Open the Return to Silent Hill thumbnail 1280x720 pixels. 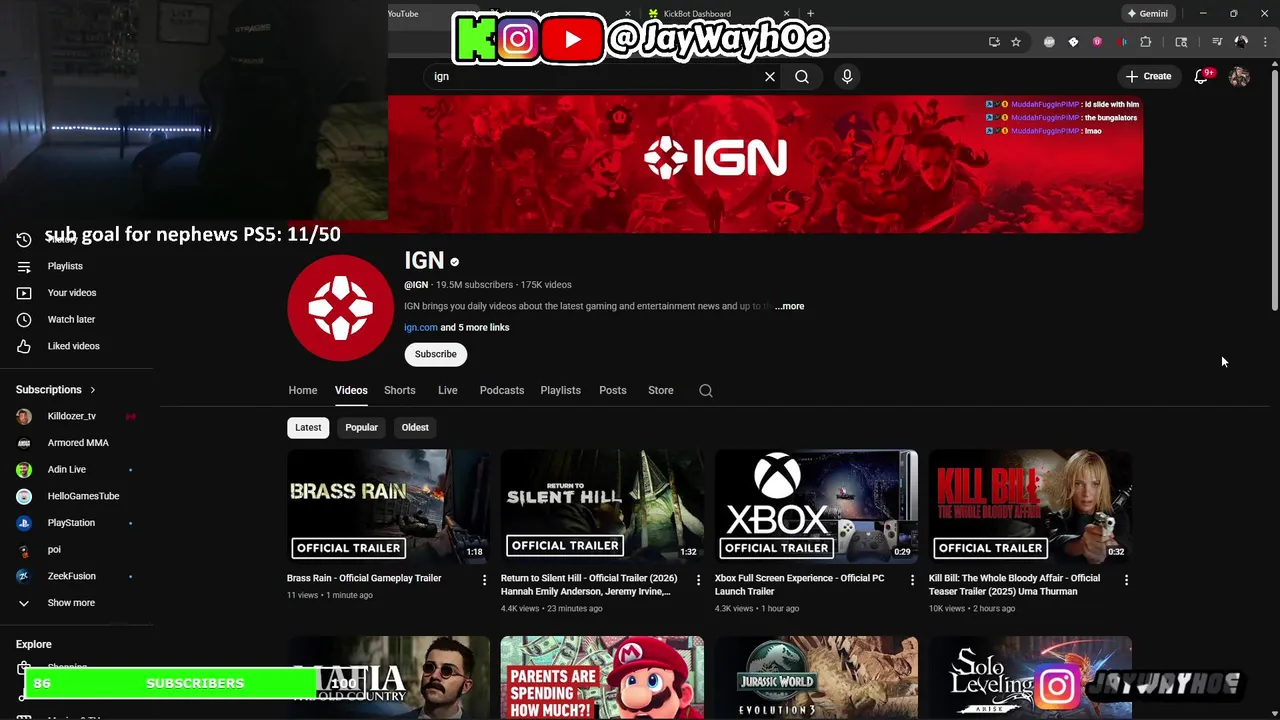point(602,506)
